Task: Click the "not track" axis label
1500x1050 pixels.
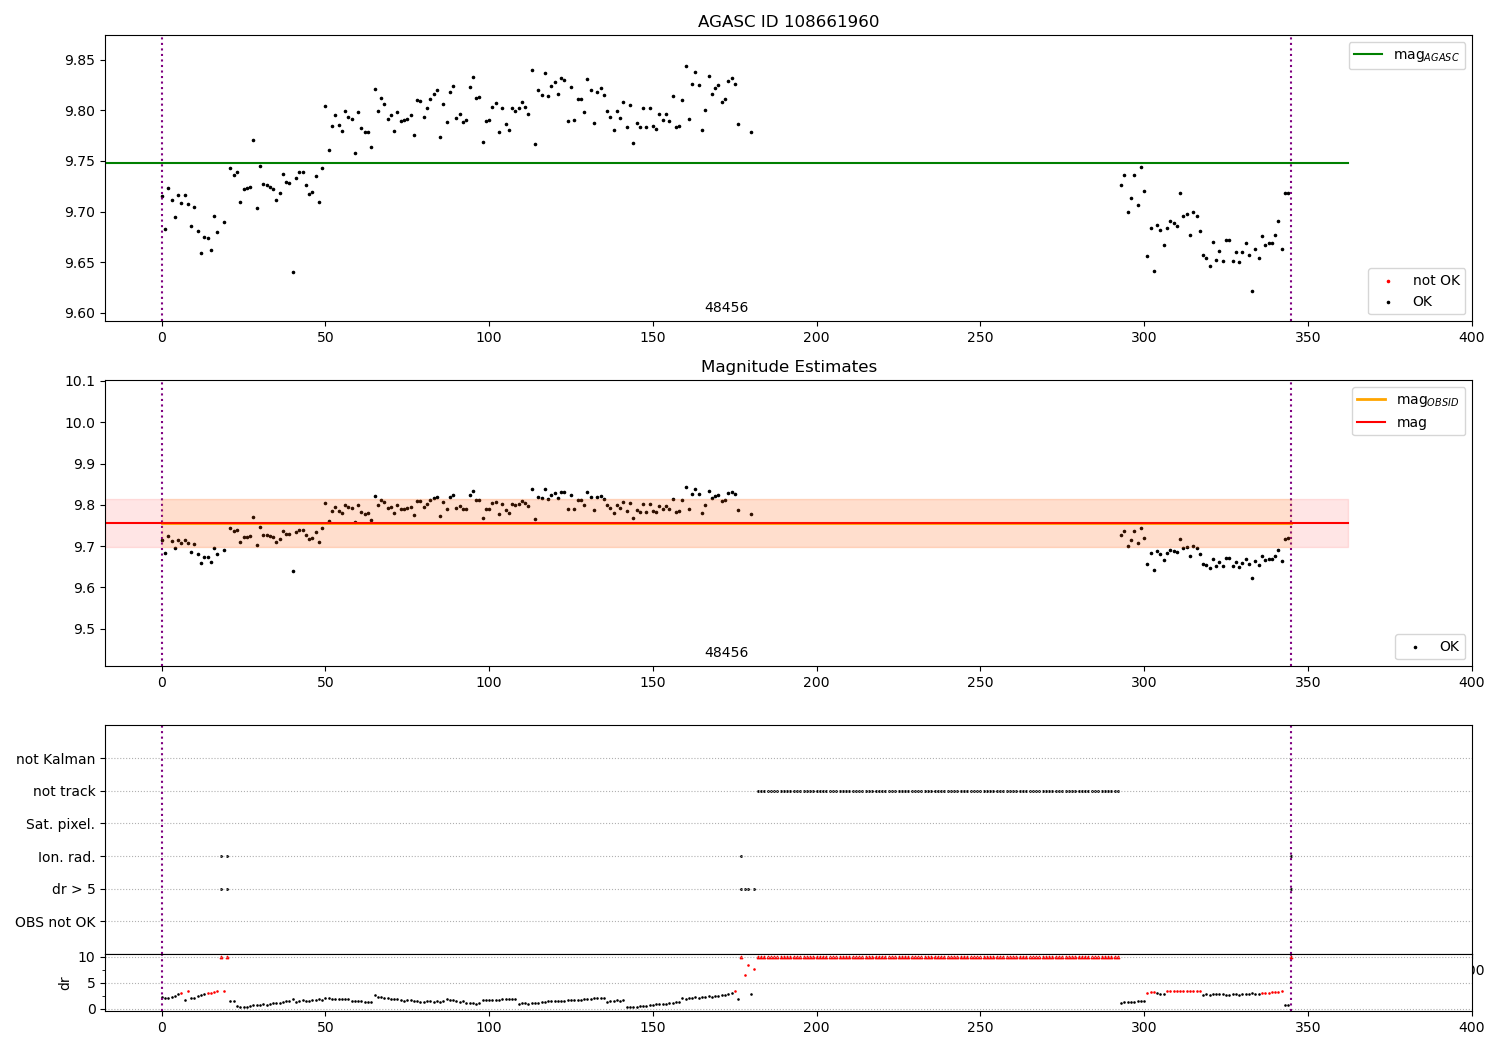Action: tap(64, 792)
